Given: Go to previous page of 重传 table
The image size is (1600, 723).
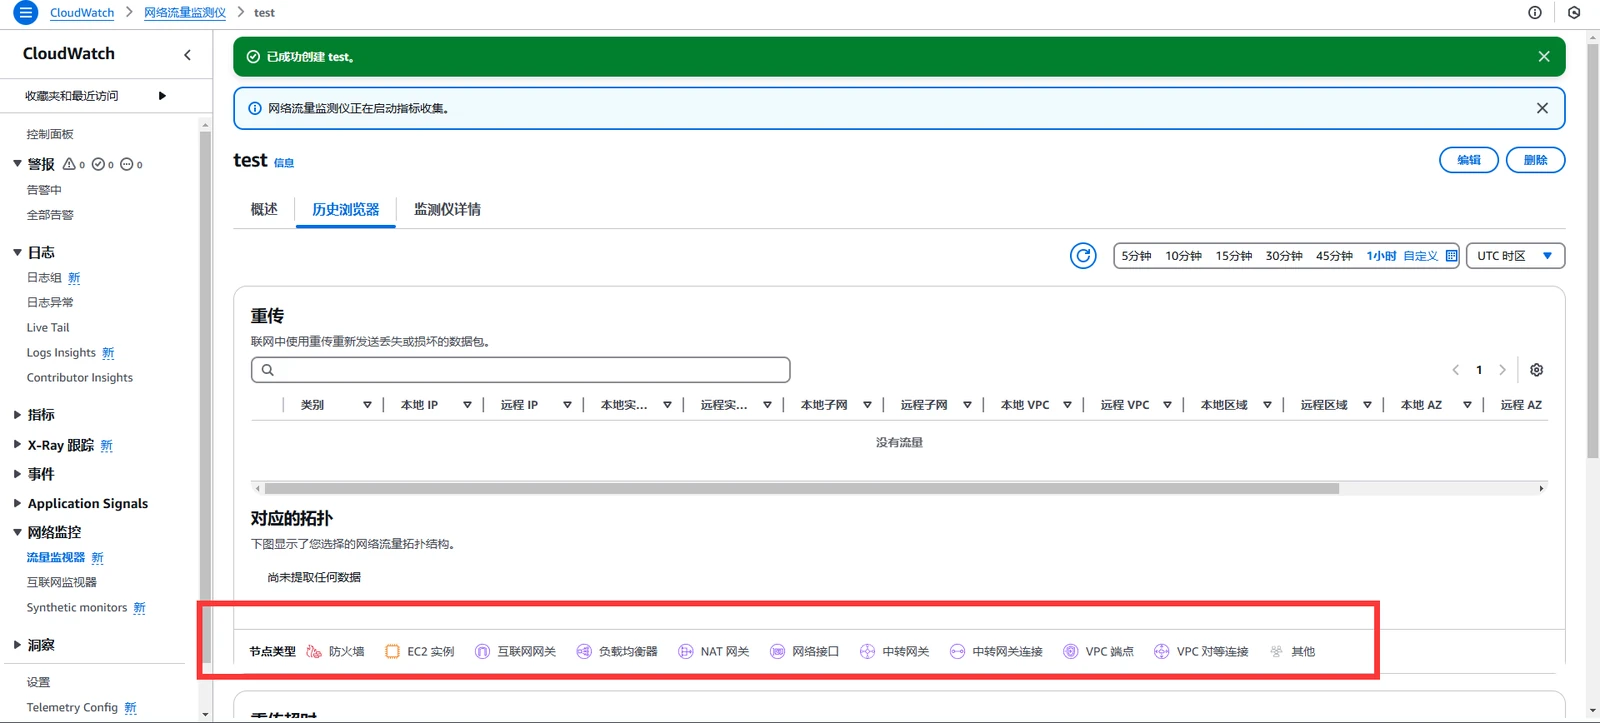Looking at the screenshot, I should (x=1456, y=370).
